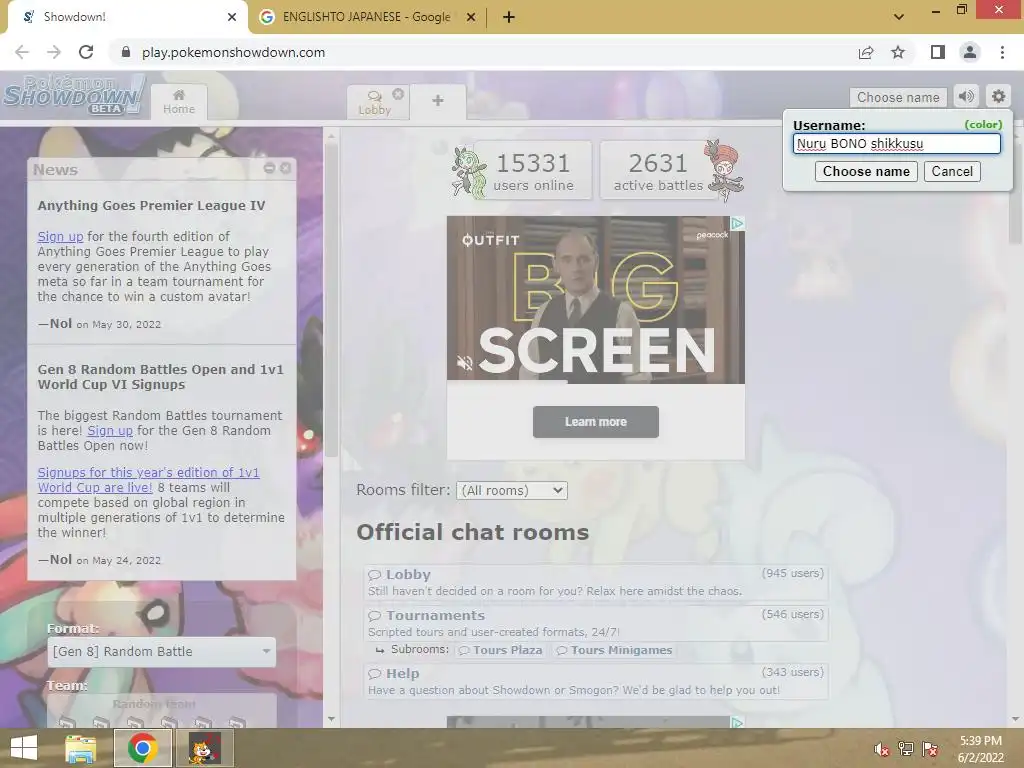1024x768 pixels.
Task: Open the Chrome profile icon
Action: pyautogui.click(x=970, y=52)
